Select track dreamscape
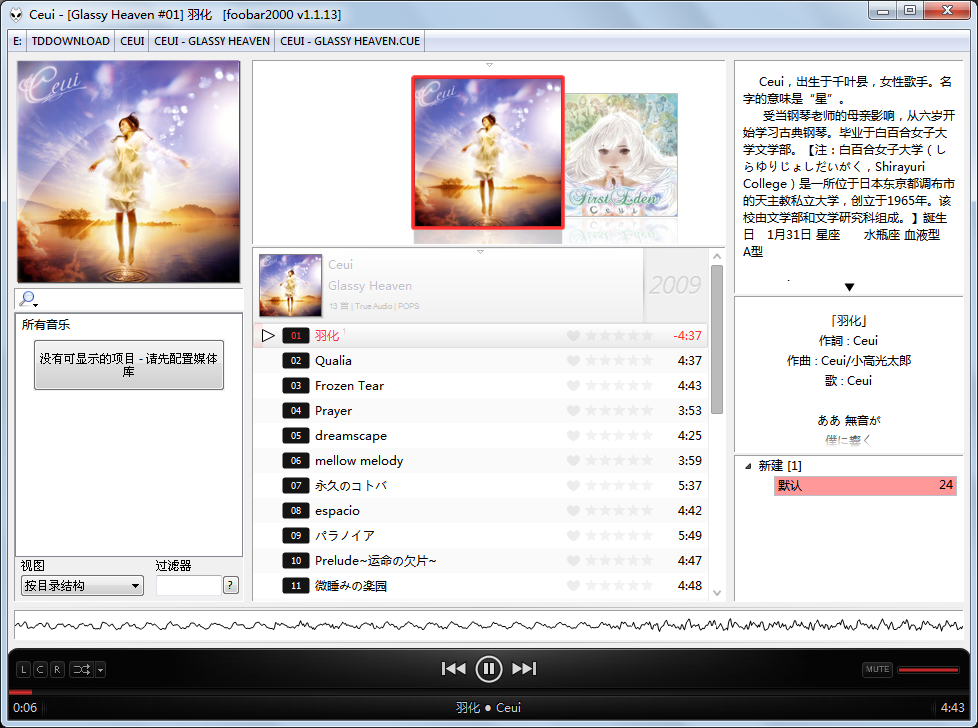Image resolution: width=978 pixels, height=728 pixels. [x=481, y=435]
